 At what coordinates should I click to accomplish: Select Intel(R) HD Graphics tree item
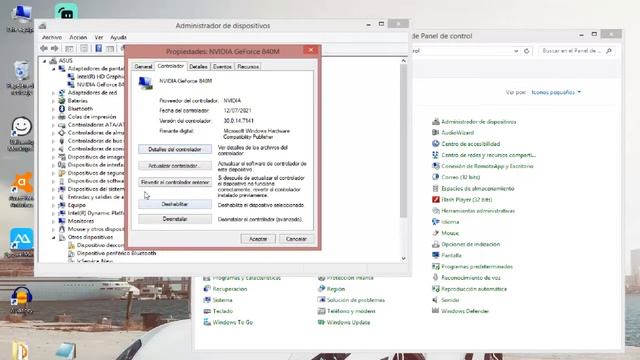(x=100, y=77)
